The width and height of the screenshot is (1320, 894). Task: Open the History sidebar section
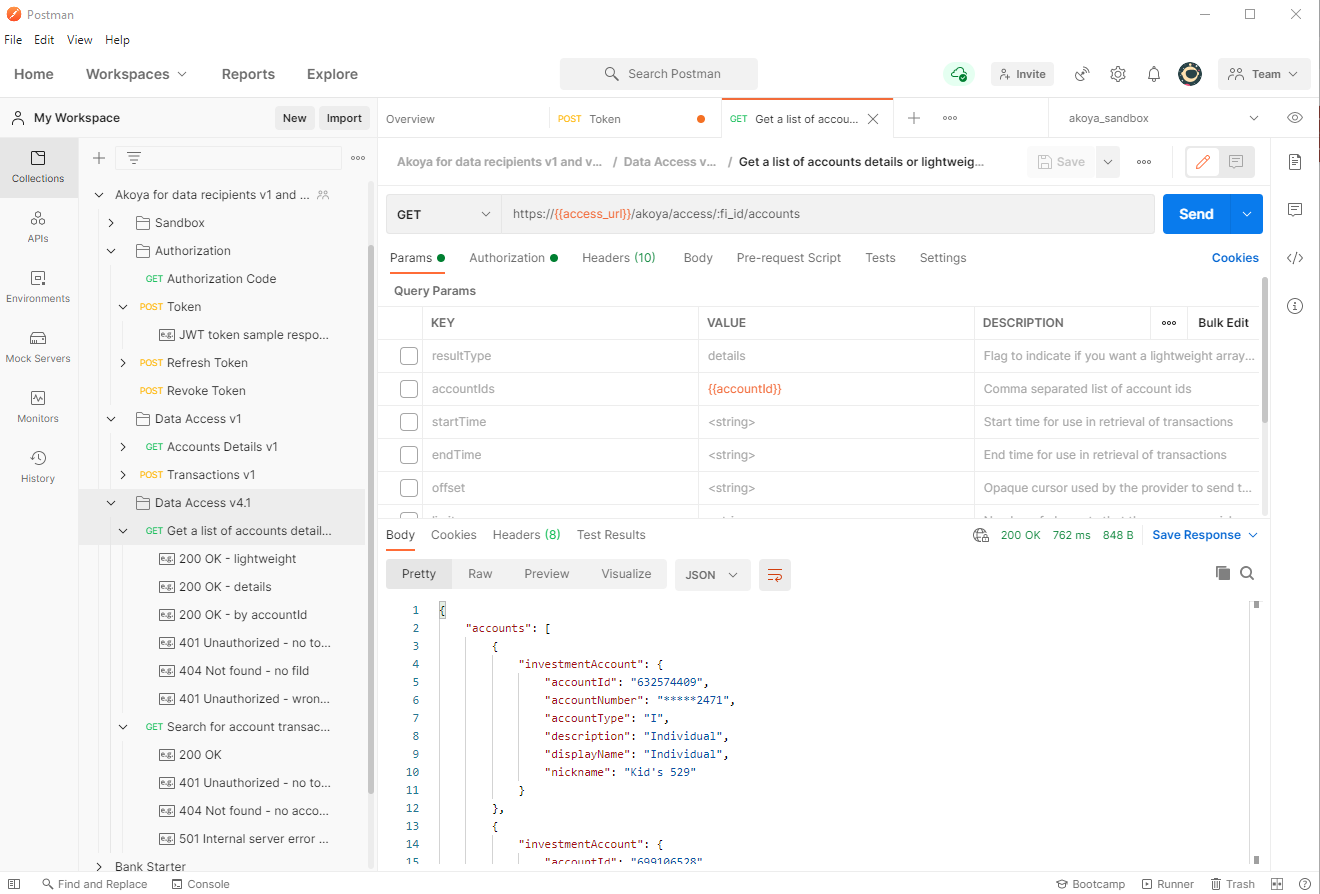pyautogui.click(x=38, y=467)
